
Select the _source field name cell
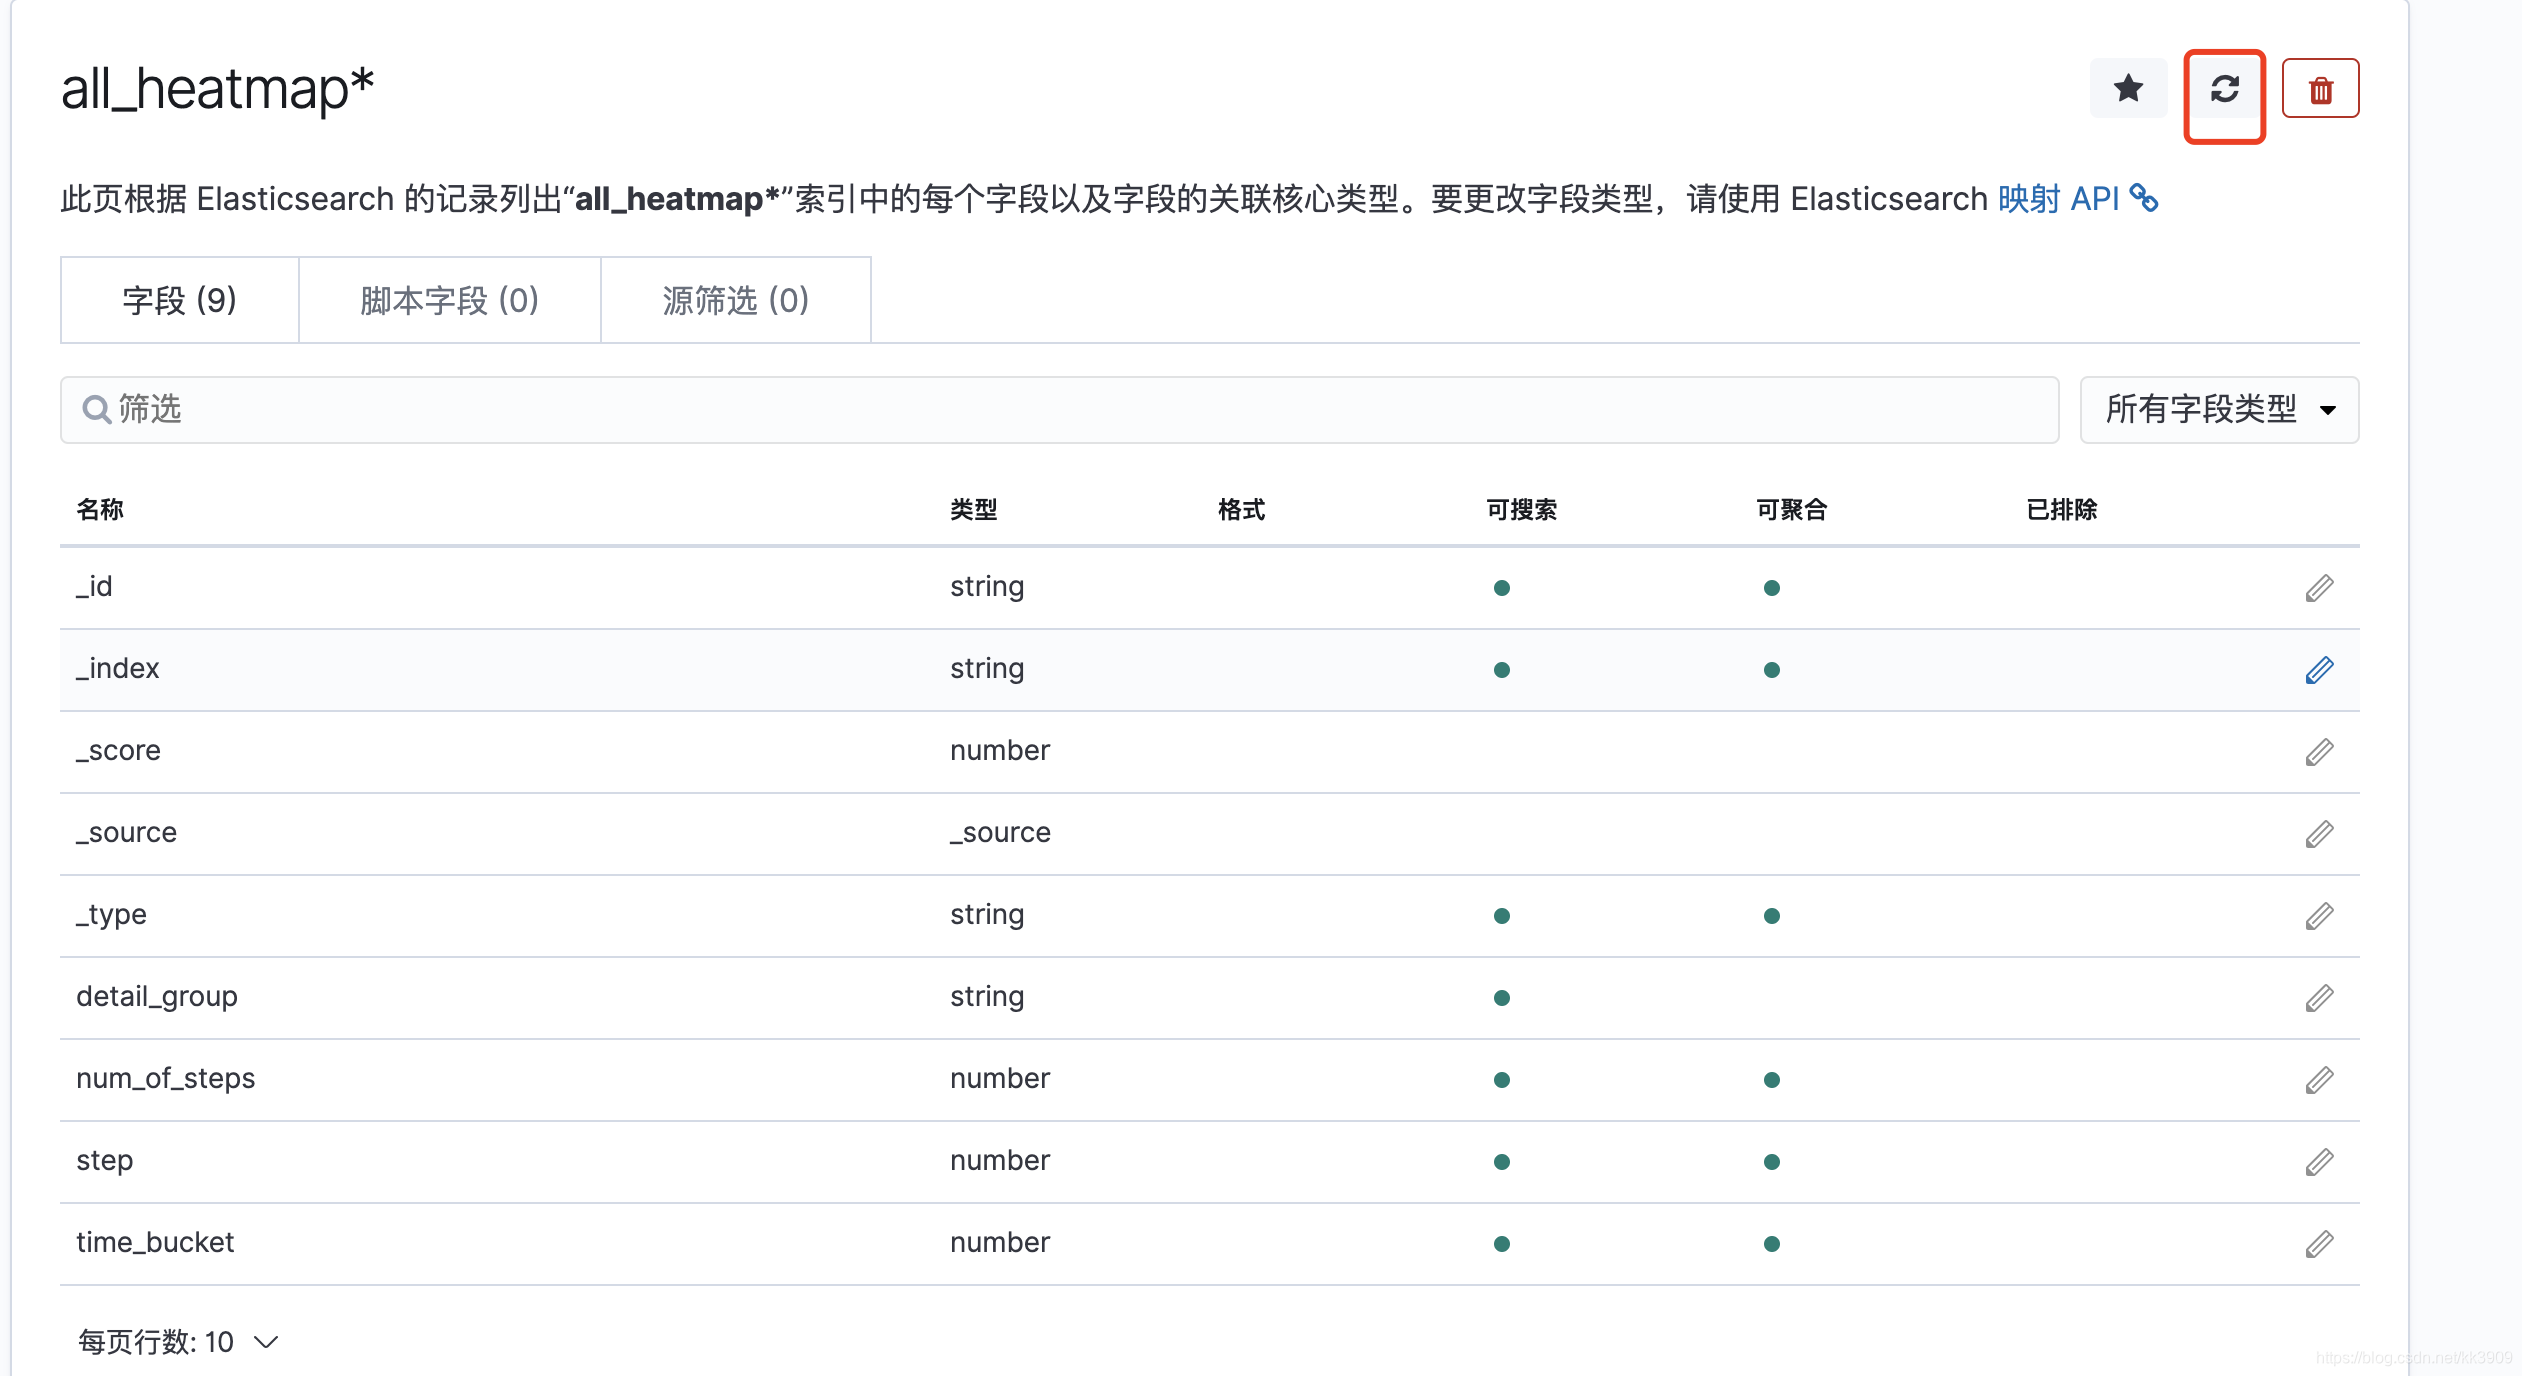(126, 833)
